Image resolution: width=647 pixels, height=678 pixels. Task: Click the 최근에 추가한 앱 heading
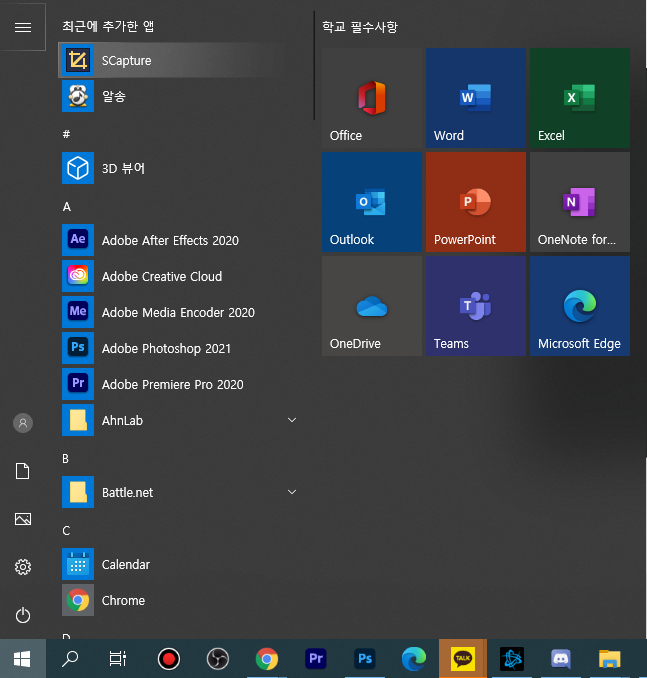(x=108, y=26)
